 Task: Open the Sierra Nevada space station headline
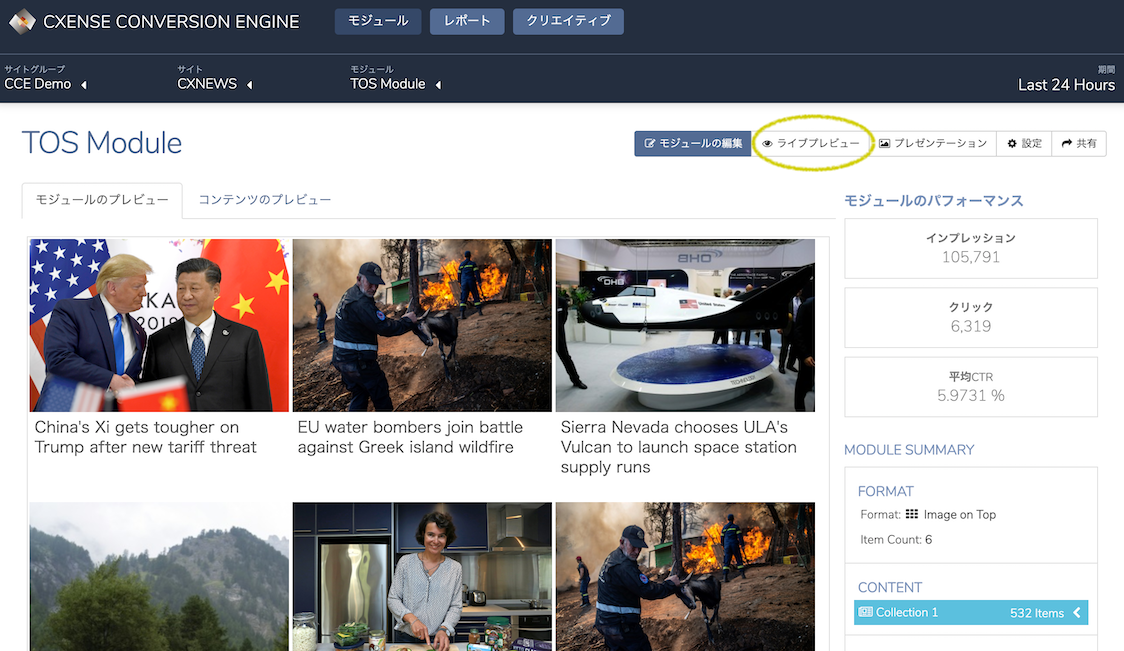tap(678, 447)
